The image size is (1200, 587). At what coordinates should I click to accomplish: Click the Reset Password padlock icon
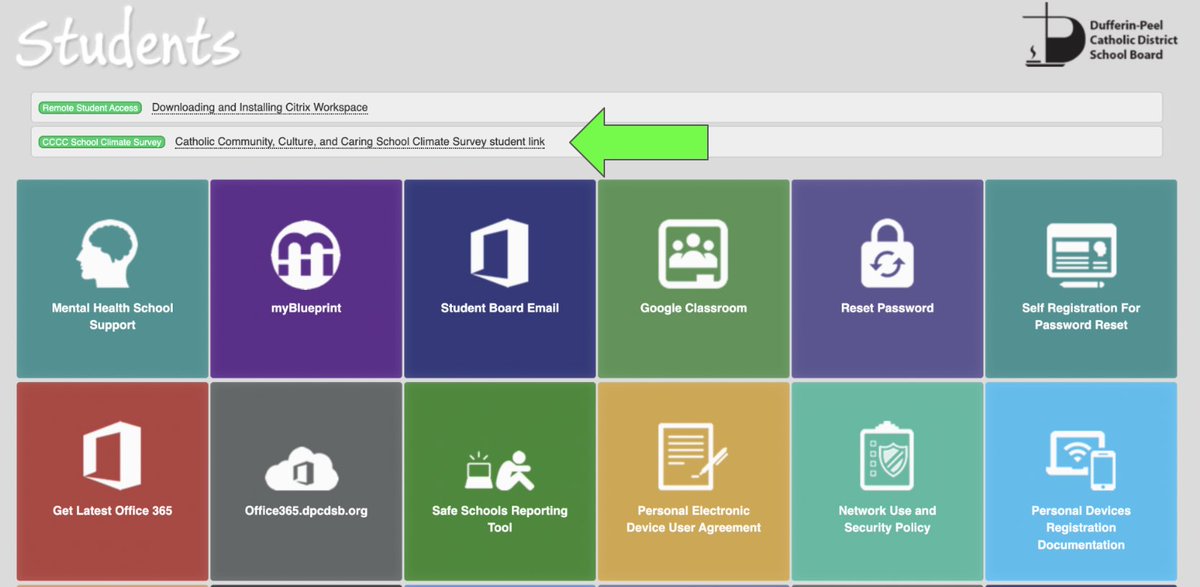click(x=887, y=253)
